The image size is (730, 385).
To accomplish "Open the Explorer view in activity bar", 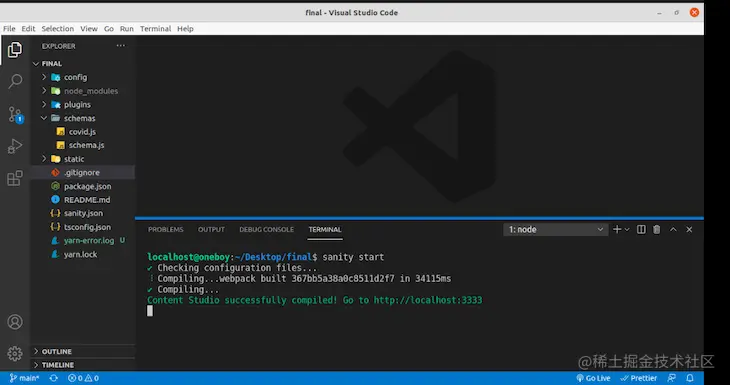I will coord(15,50).
